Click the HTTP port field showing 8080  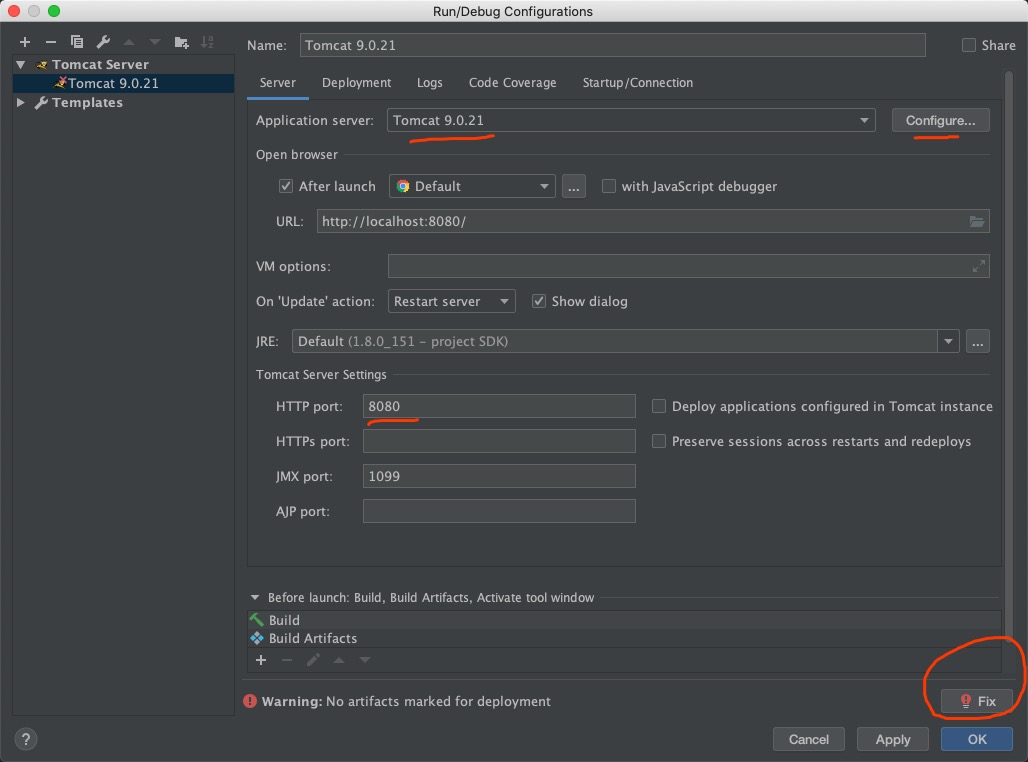(499, 406)
